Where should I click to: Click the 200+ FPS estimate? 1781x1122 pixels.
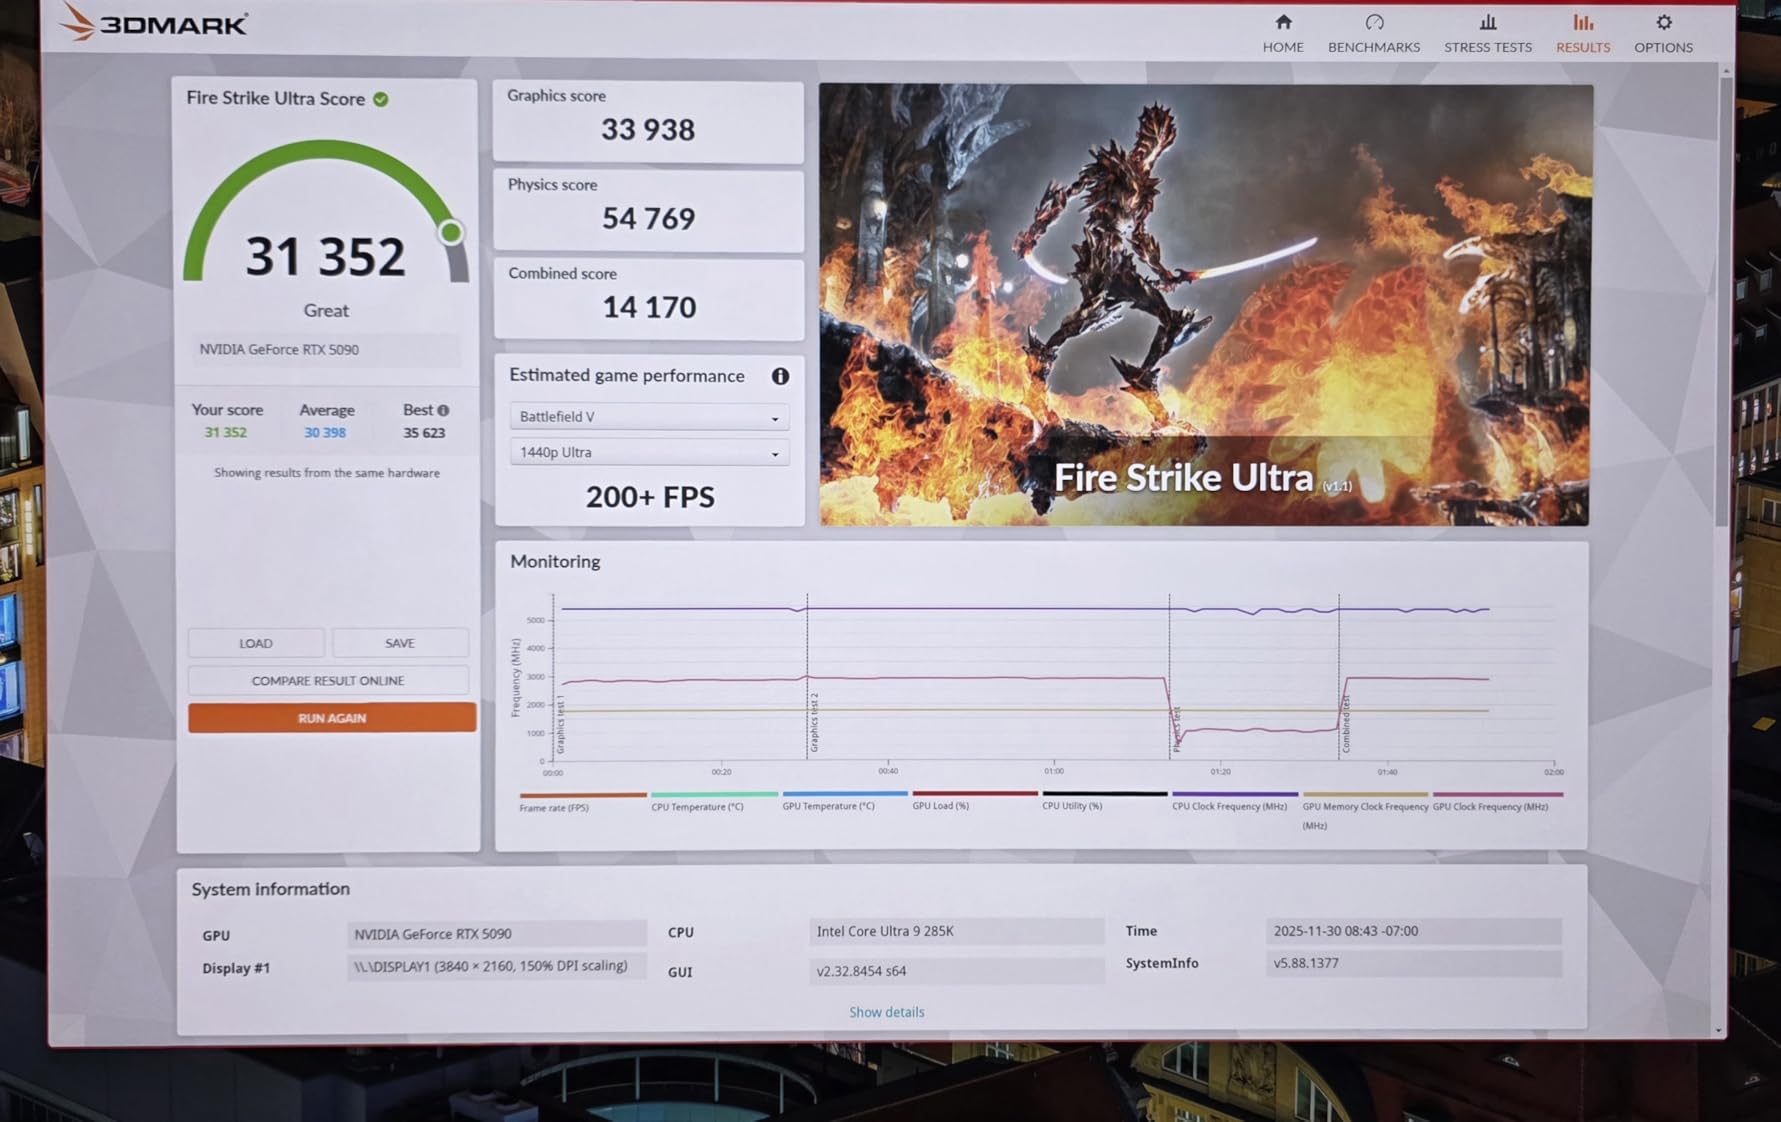click(x=650, y=497)
